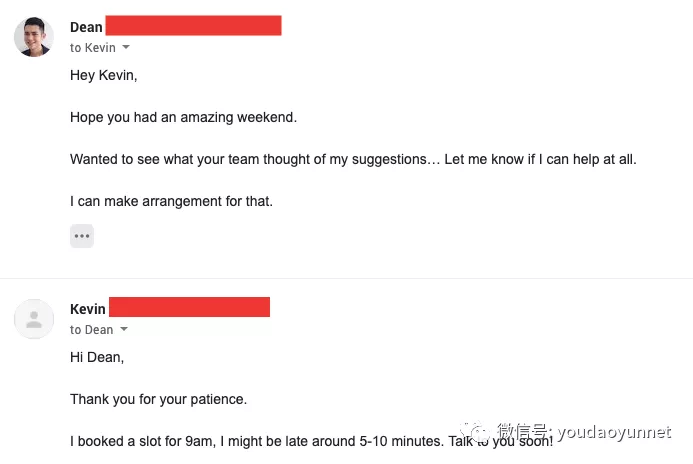Screen dimensions: 693x464
Task: Click red redacted bar beside Dean
Action: click(x=193, y=26)
